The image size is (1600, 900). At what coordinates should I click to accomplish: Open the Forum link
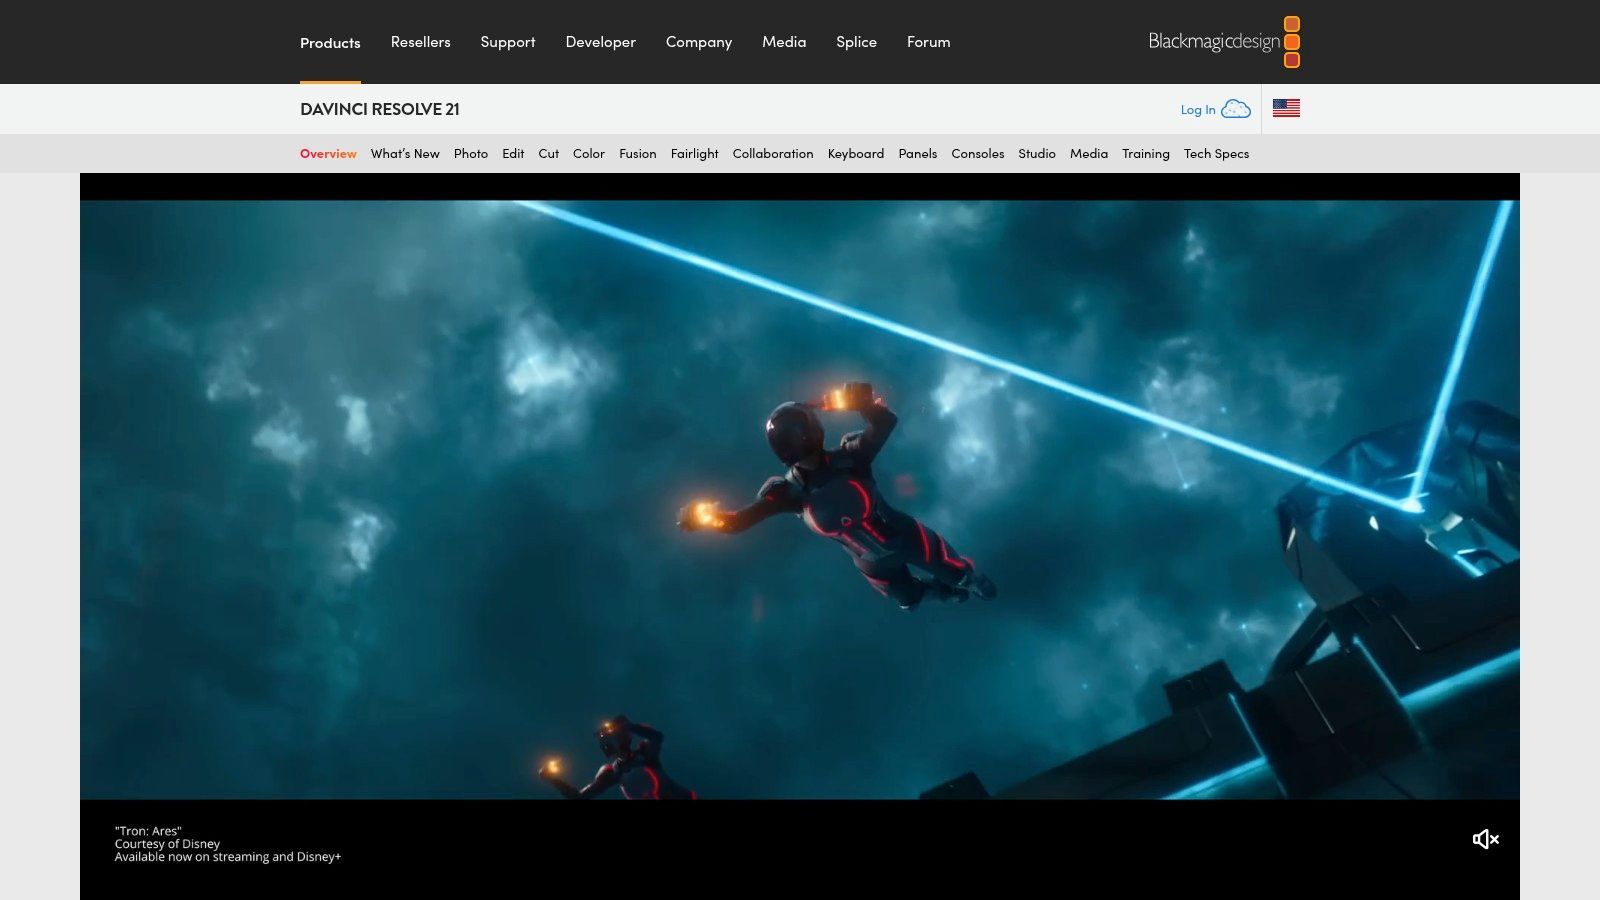pos(929,42)
